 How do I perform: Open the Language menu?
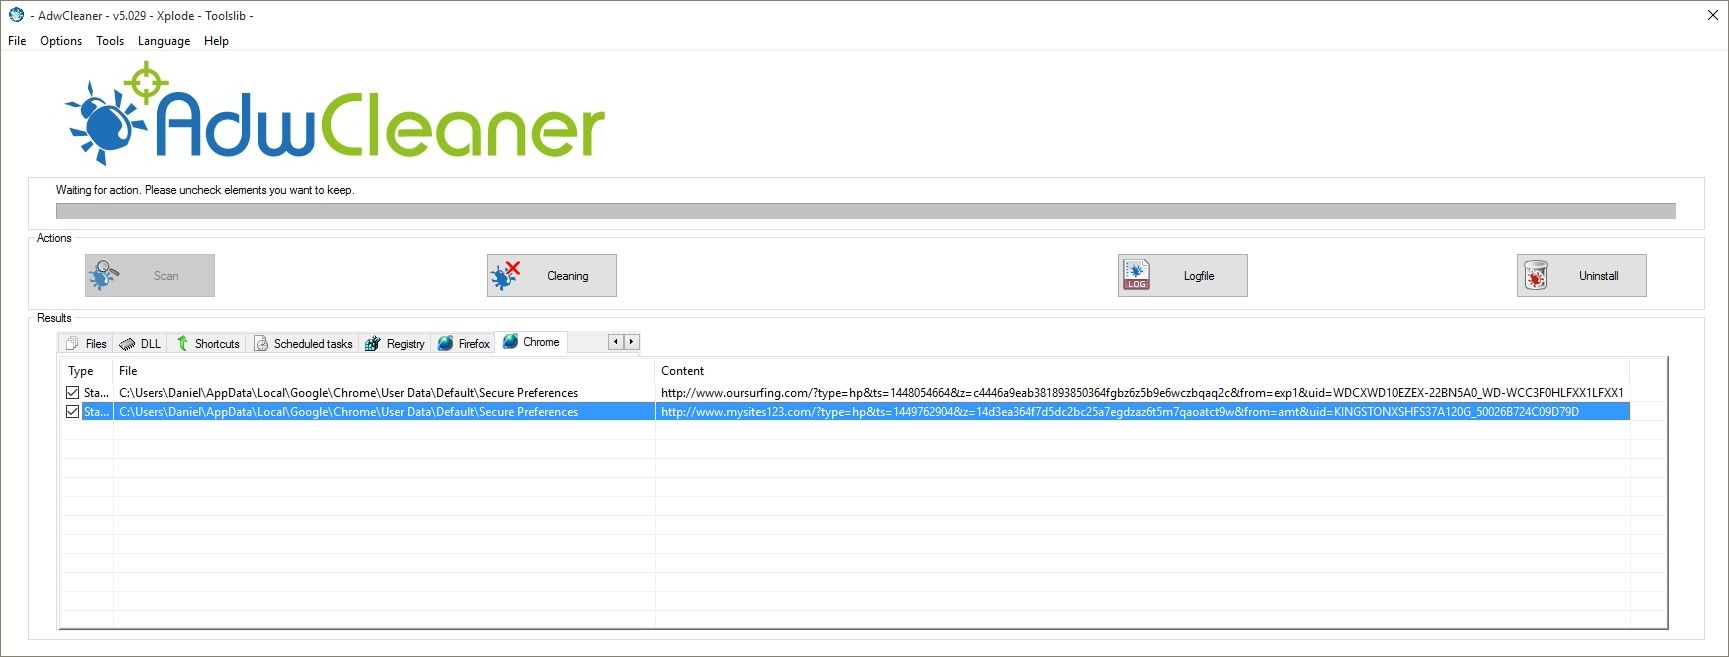click(x=164, y=41)
